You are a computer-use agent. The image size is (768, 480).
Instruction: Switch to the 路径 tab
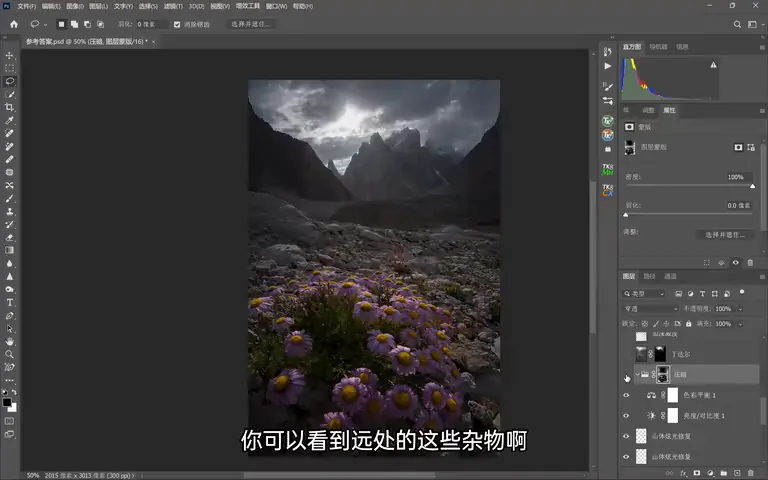pos(649,277)
